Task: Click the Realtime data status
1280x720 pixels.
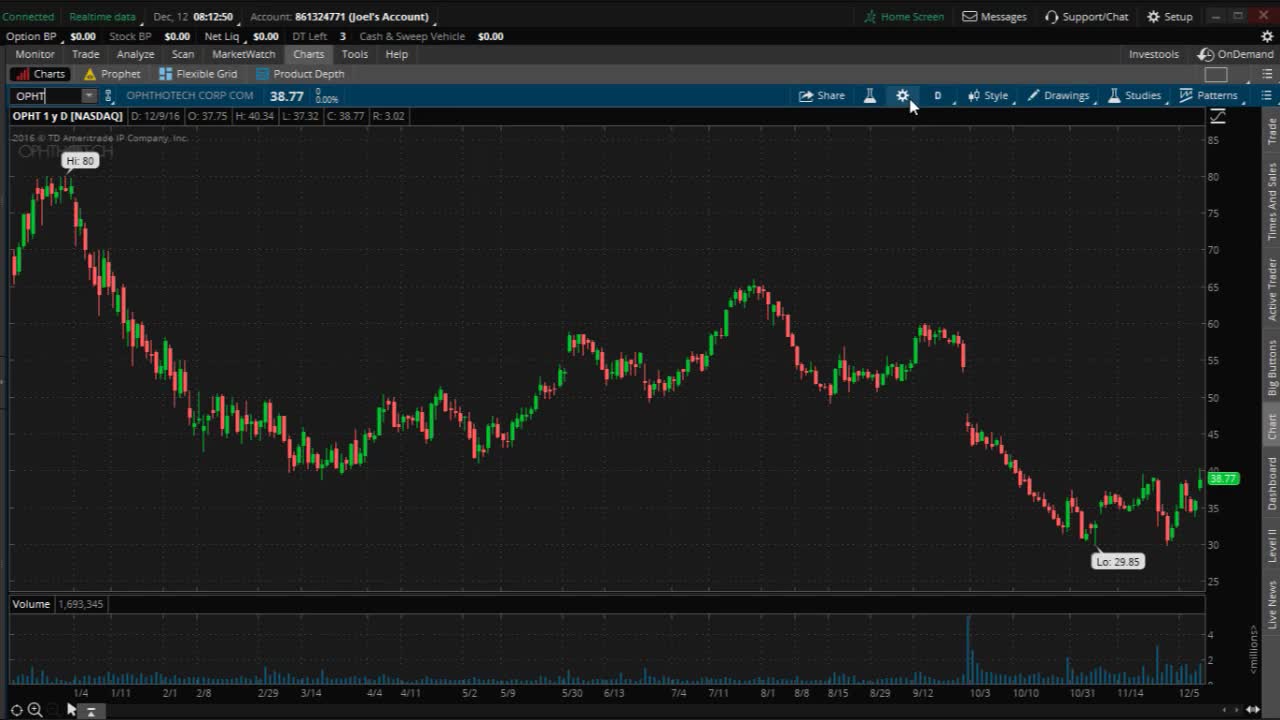Action: (x=102, y=17)
